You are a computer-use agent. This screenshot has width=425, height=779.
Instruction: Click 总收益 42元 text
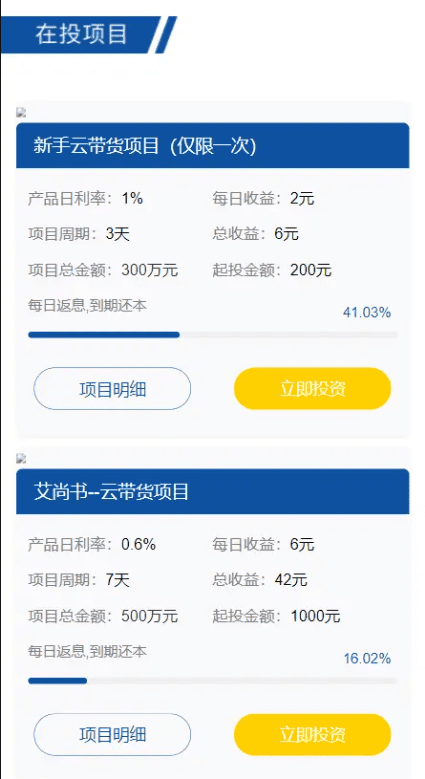[x=260, y=580]
